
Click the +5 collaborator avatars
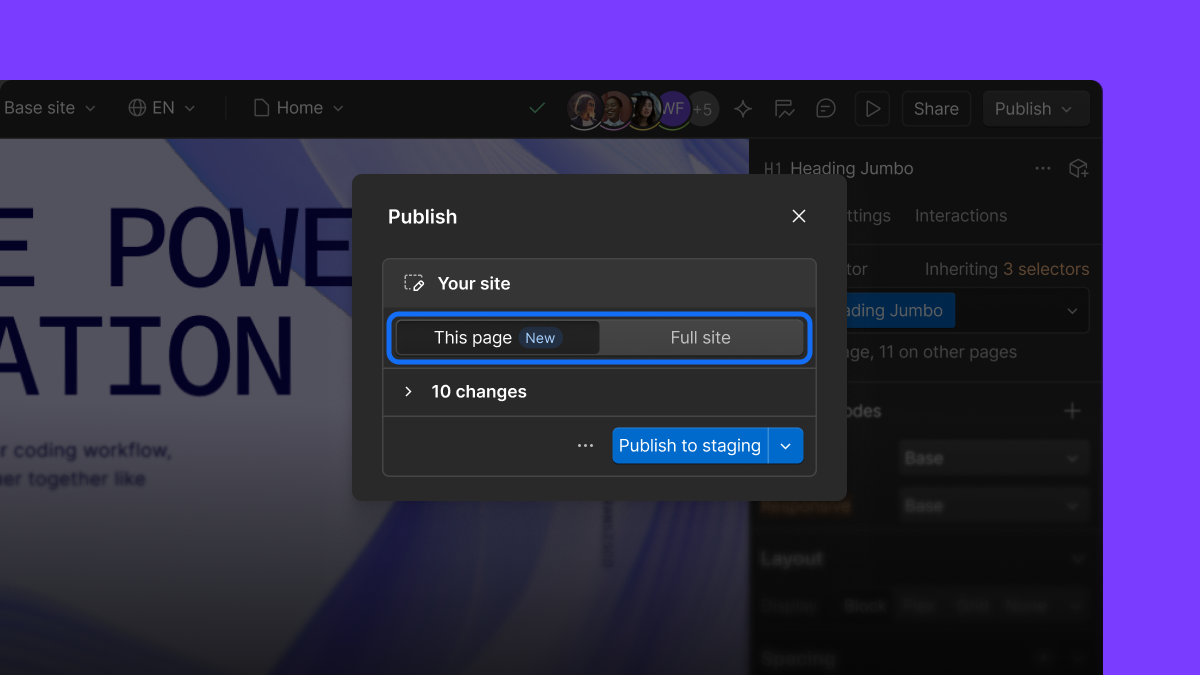703,108
